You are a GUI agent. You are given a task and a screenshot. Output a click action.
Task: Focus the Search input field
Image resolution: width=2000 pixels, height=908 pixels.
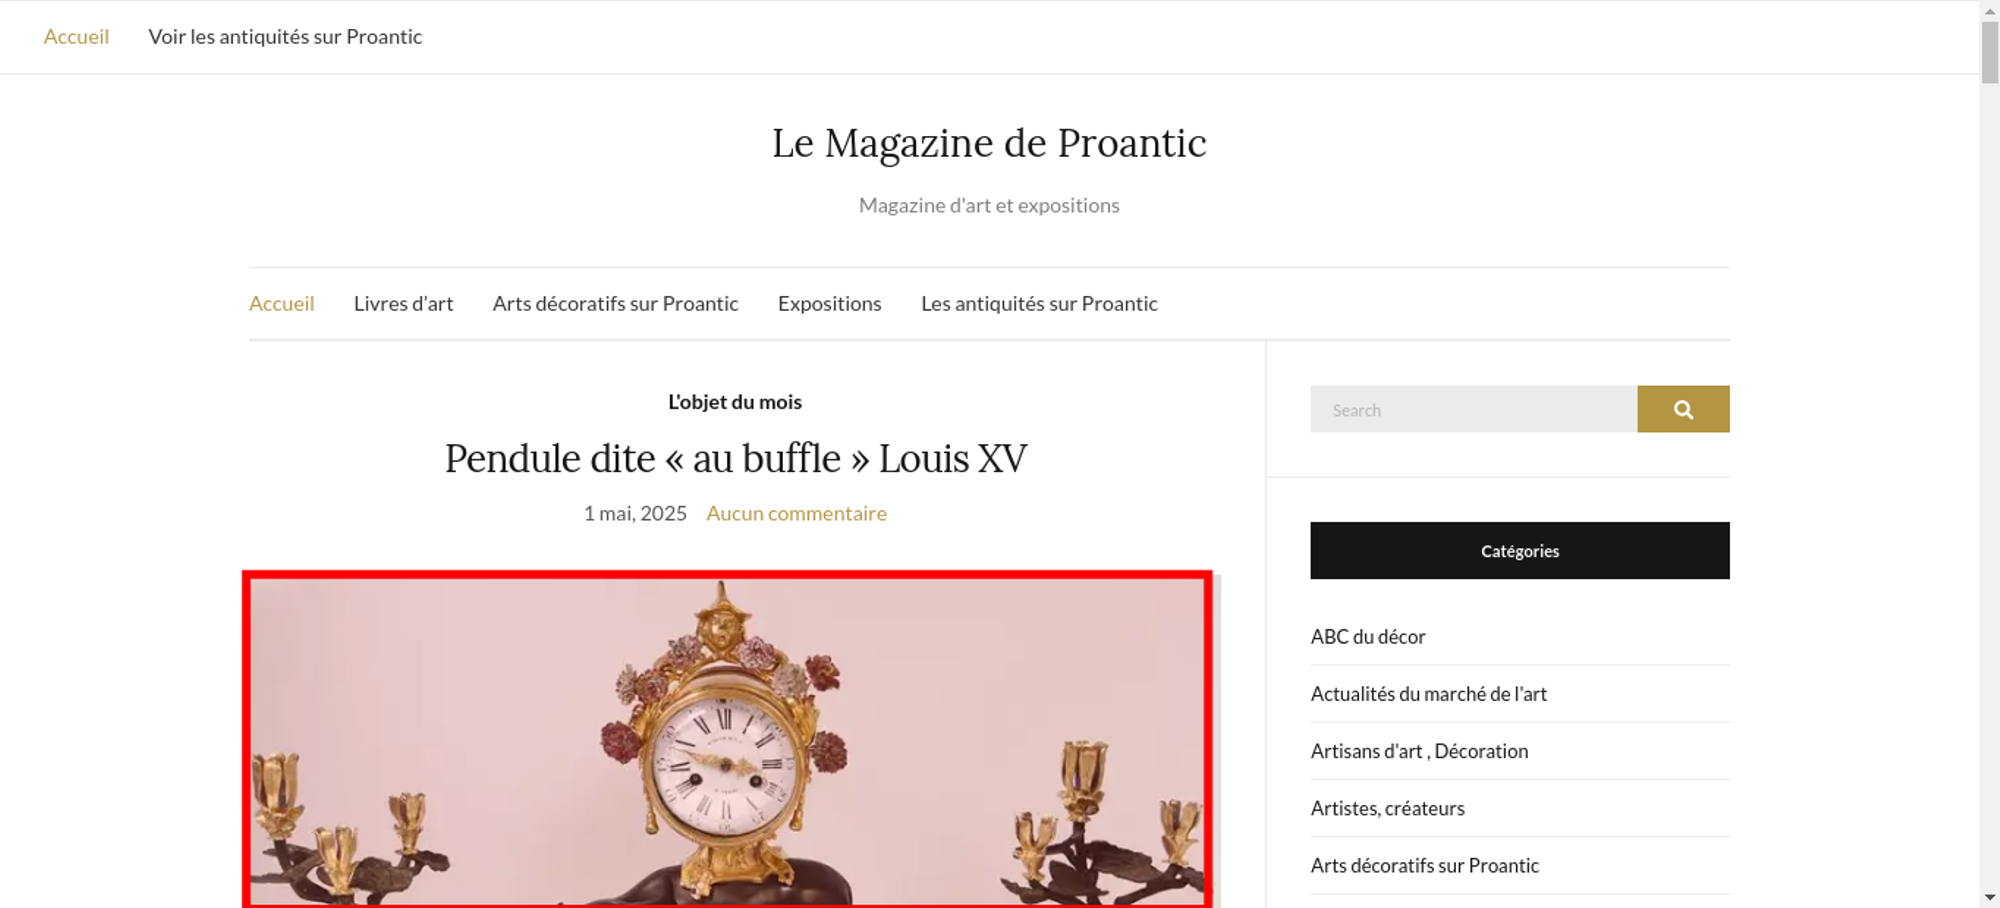(1473, 409)
